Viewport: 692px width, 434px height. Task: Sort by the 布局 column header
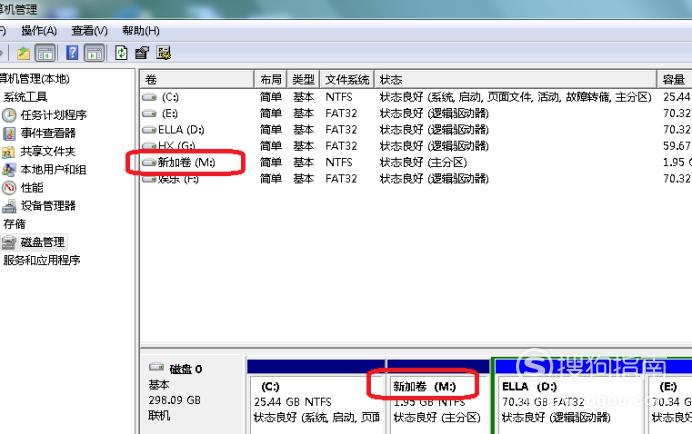pyautogui.click(x=271, y=79)
